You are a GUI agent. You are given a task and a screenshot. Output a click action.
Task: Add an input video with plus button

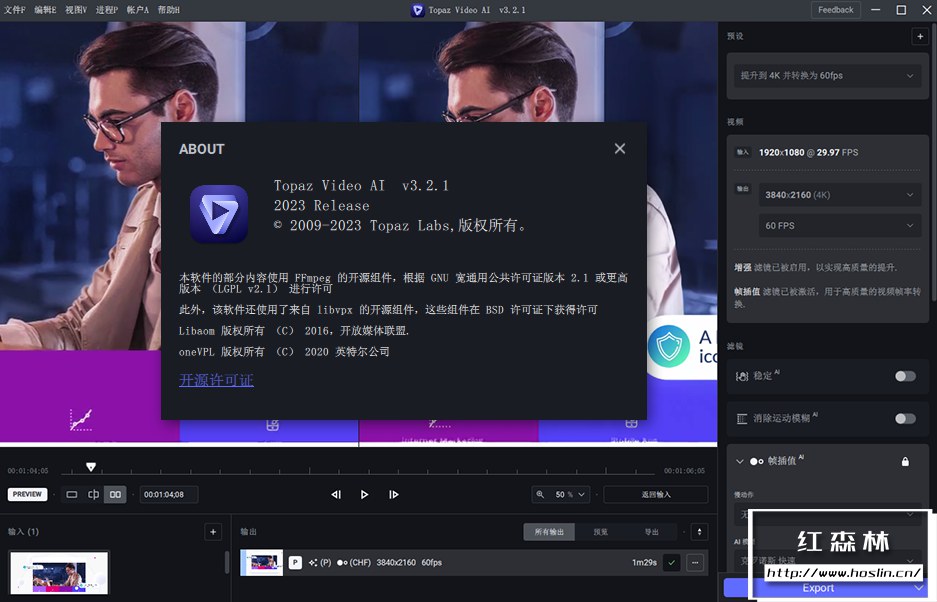[x=213, y=531]
